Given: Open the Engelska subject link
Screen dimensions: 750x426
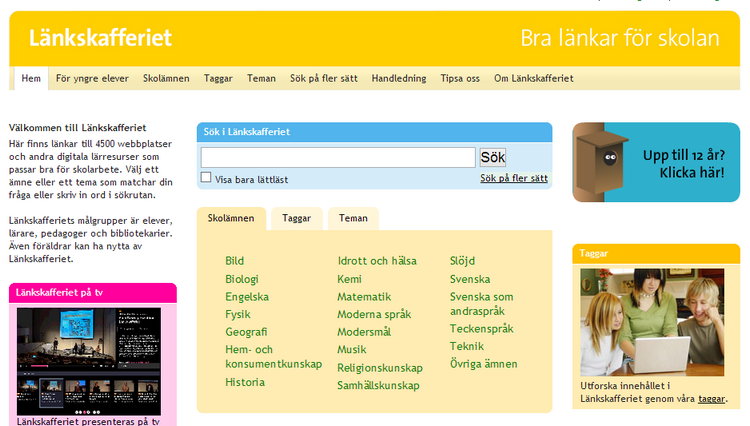Looking at the screenshot, I should 247,297.
